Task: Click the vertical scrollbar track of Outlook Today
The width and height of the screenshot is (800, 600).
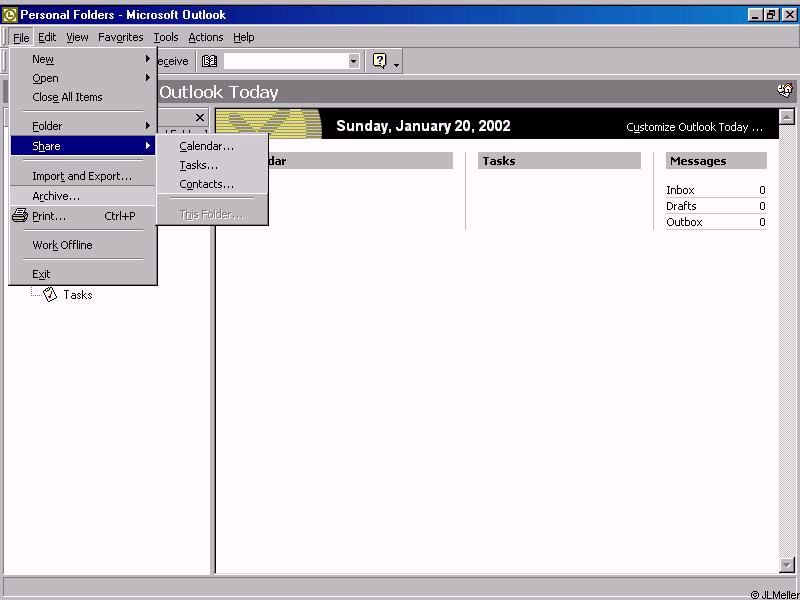Action: point(787,341)
